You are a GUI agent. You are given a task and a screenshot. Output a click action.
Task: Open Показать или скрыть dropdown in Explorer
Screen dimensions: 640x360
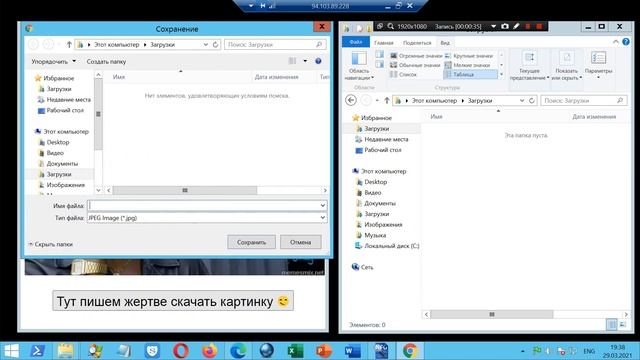click(x=567, y=65)
